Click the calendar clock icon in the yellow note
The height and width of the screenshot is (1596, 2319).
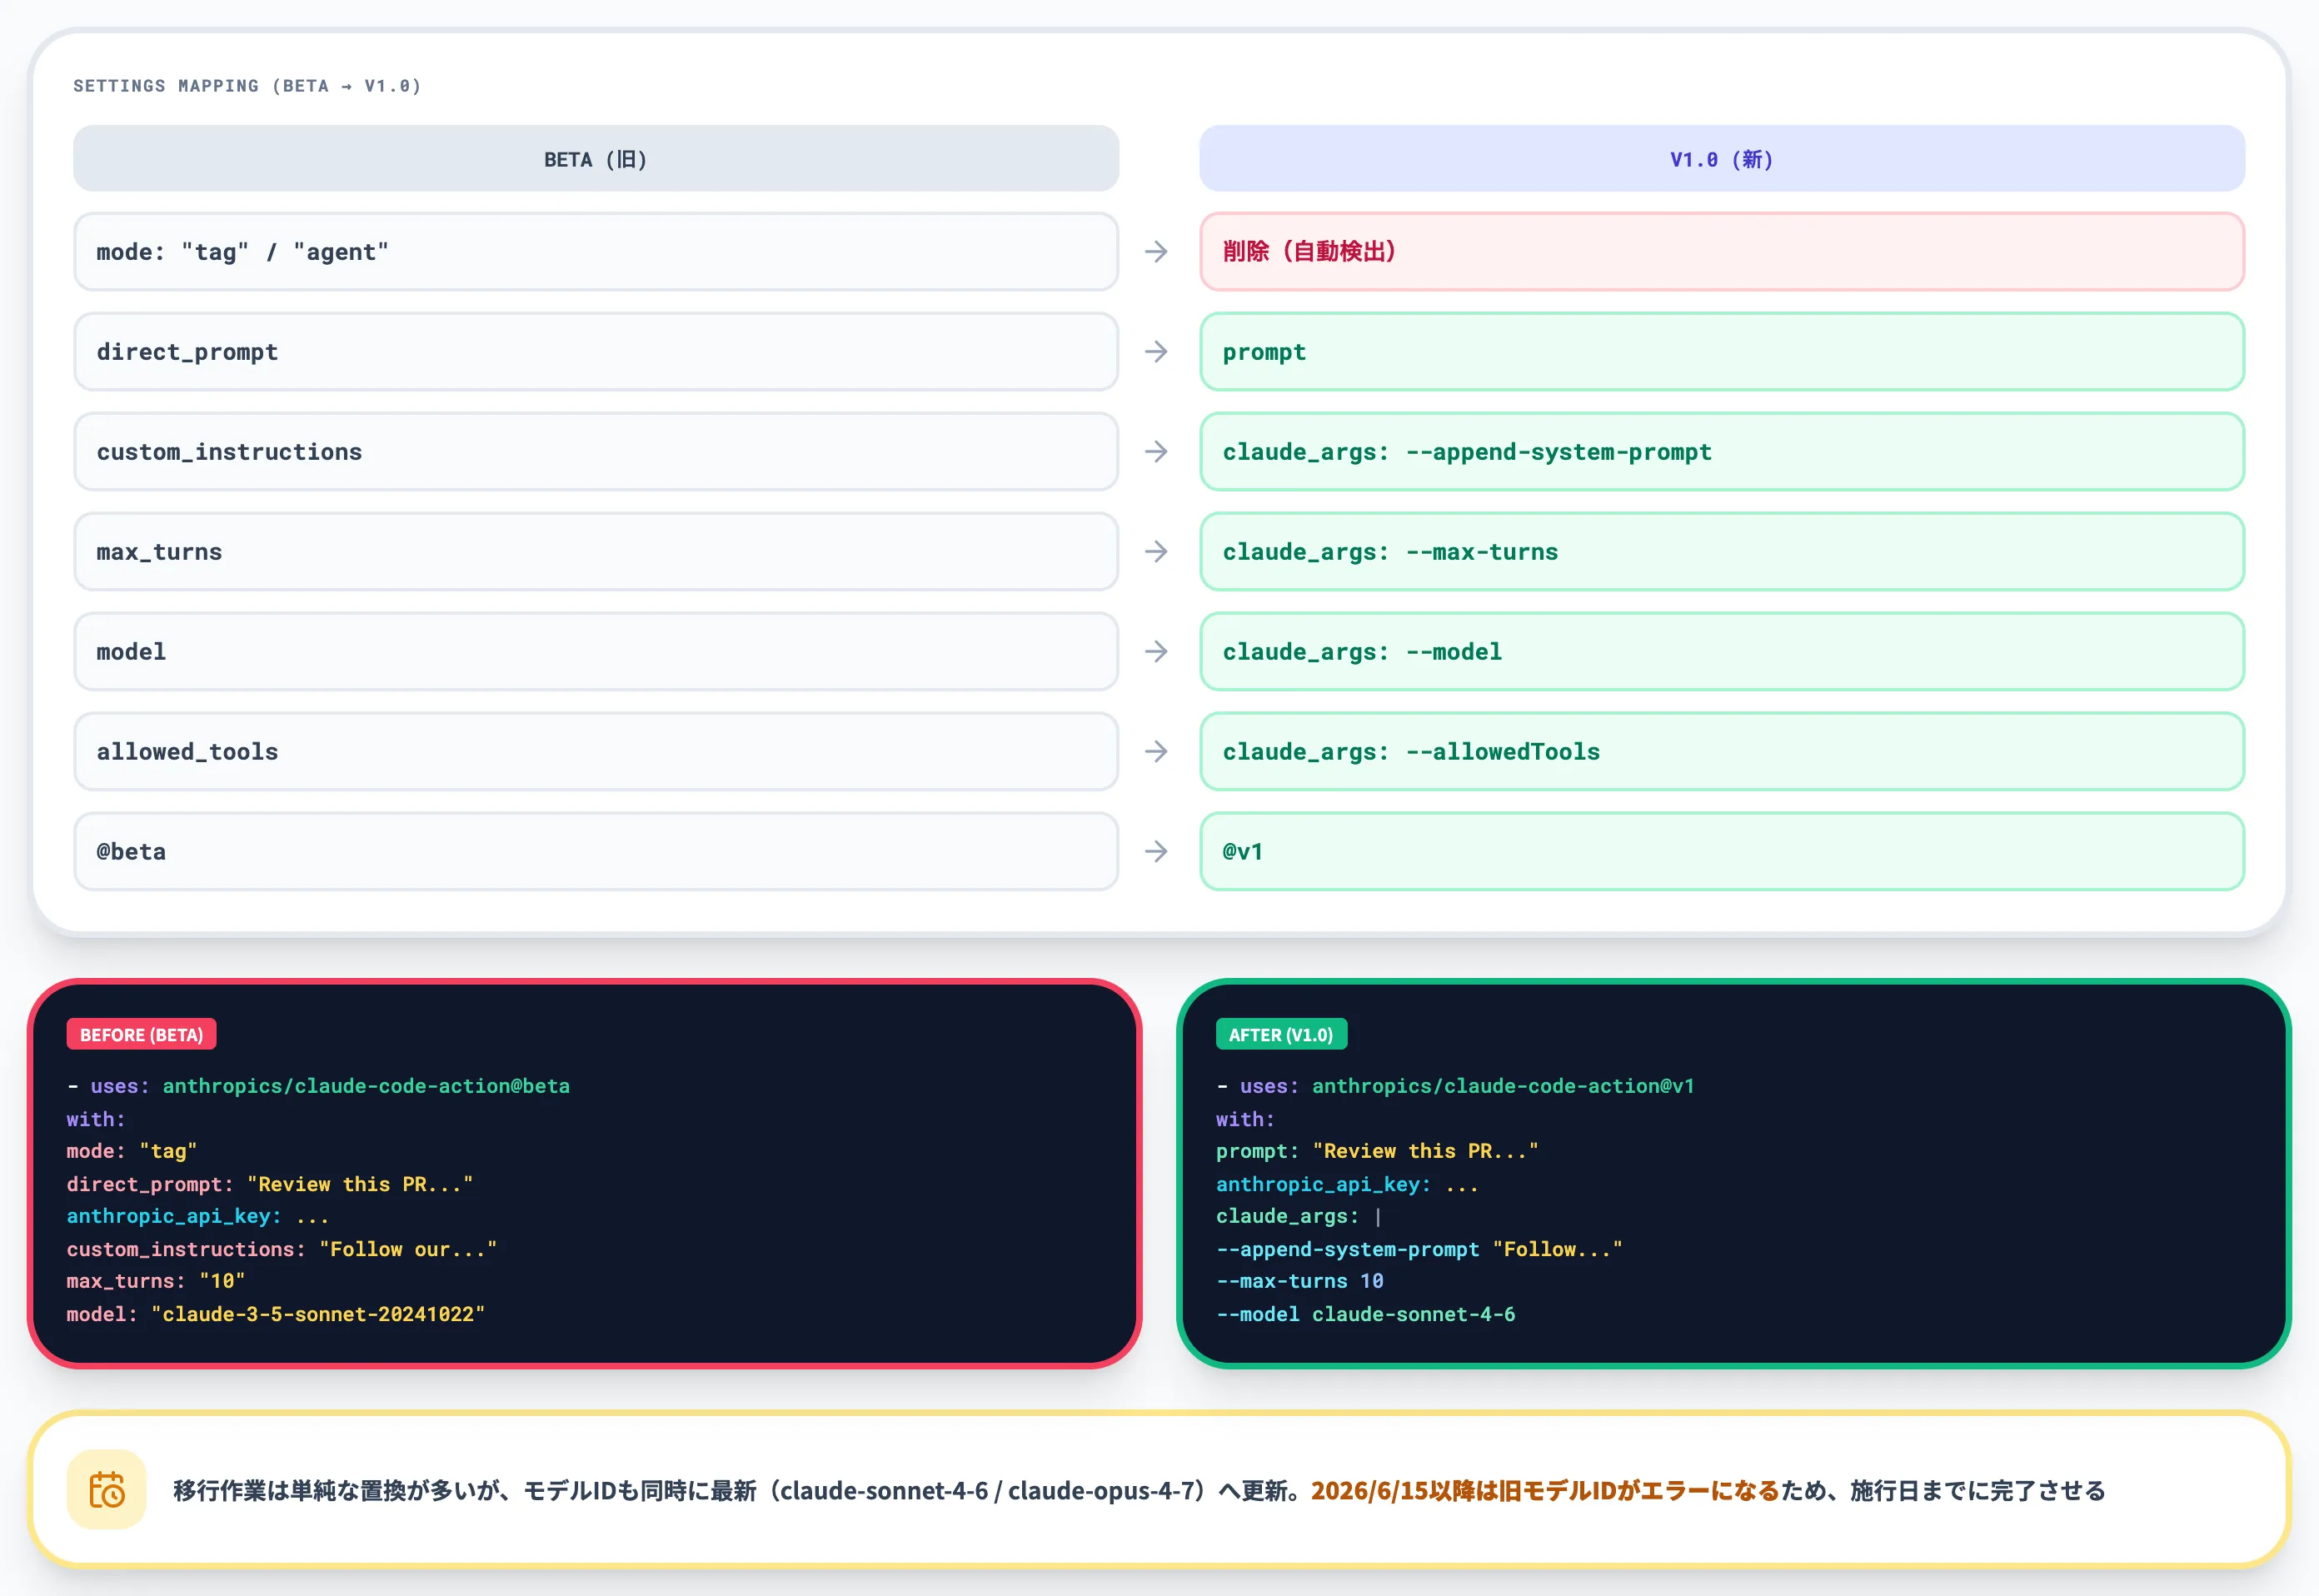pos(107,1490)
